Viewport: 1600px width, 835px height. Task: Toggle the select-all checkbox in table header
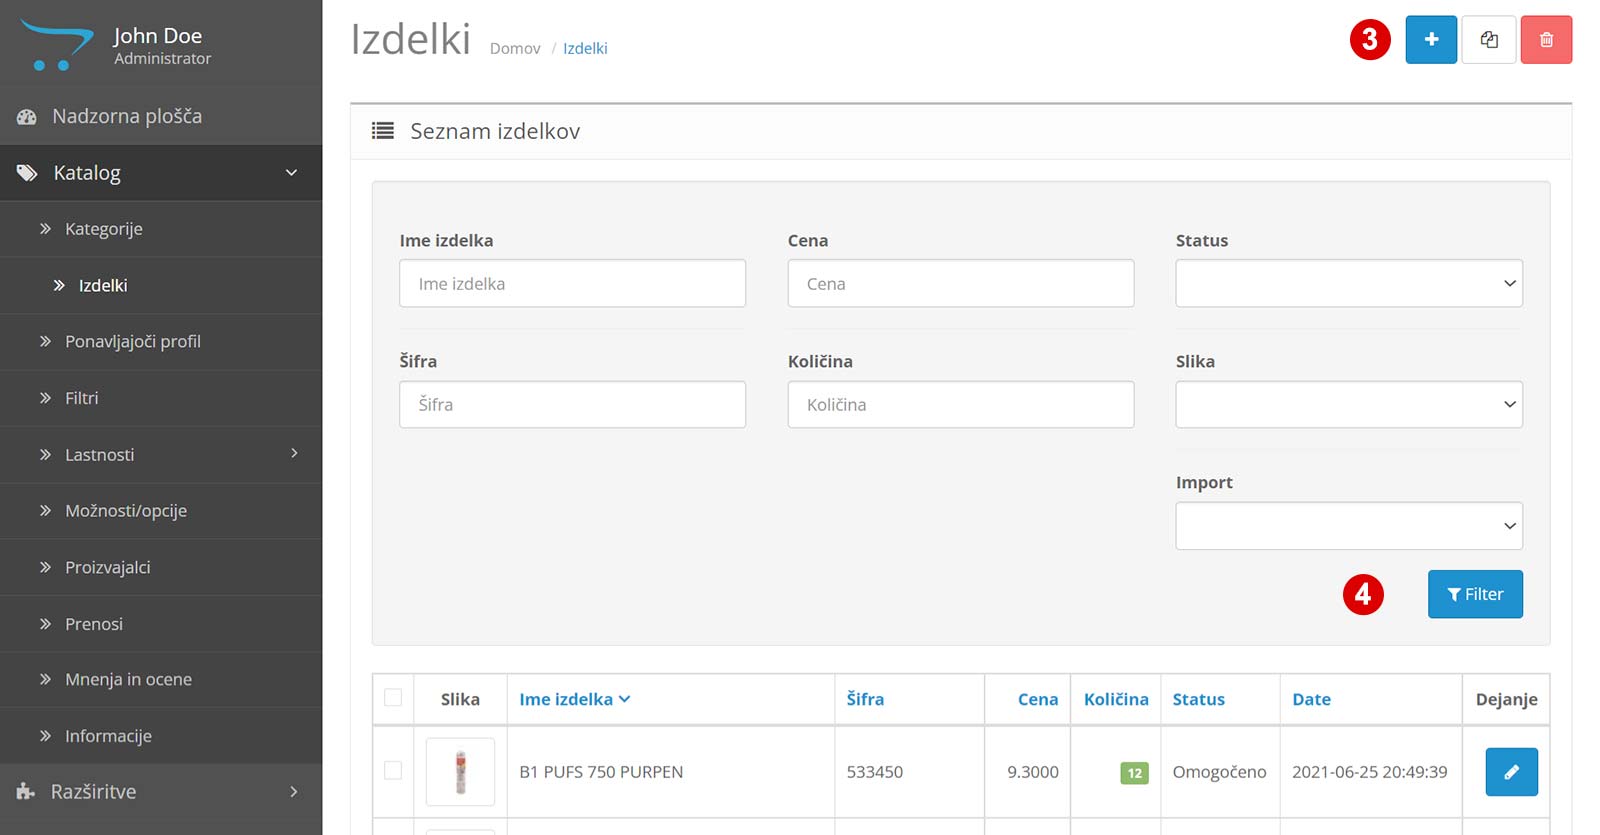[x=393, y=698]
